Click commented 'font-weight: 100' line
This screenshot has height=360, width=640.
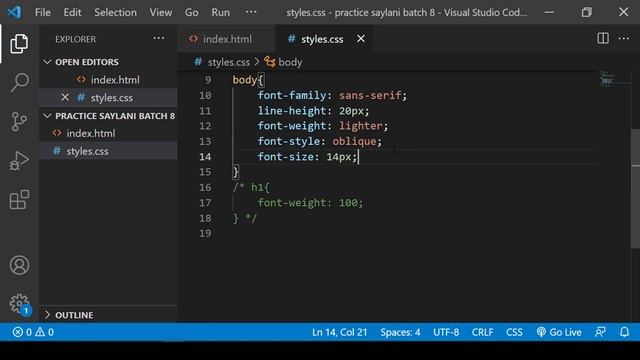tap(310, 203)
